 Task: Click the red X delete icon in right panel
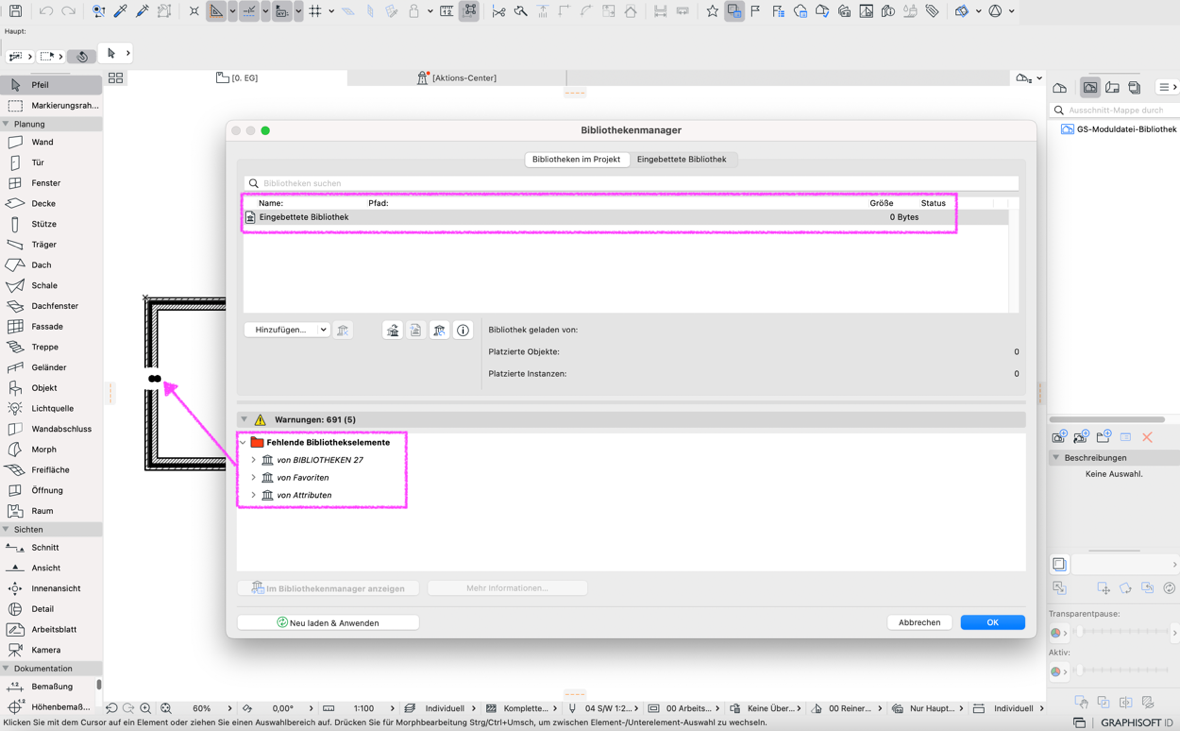click(x=1147, y=437)
